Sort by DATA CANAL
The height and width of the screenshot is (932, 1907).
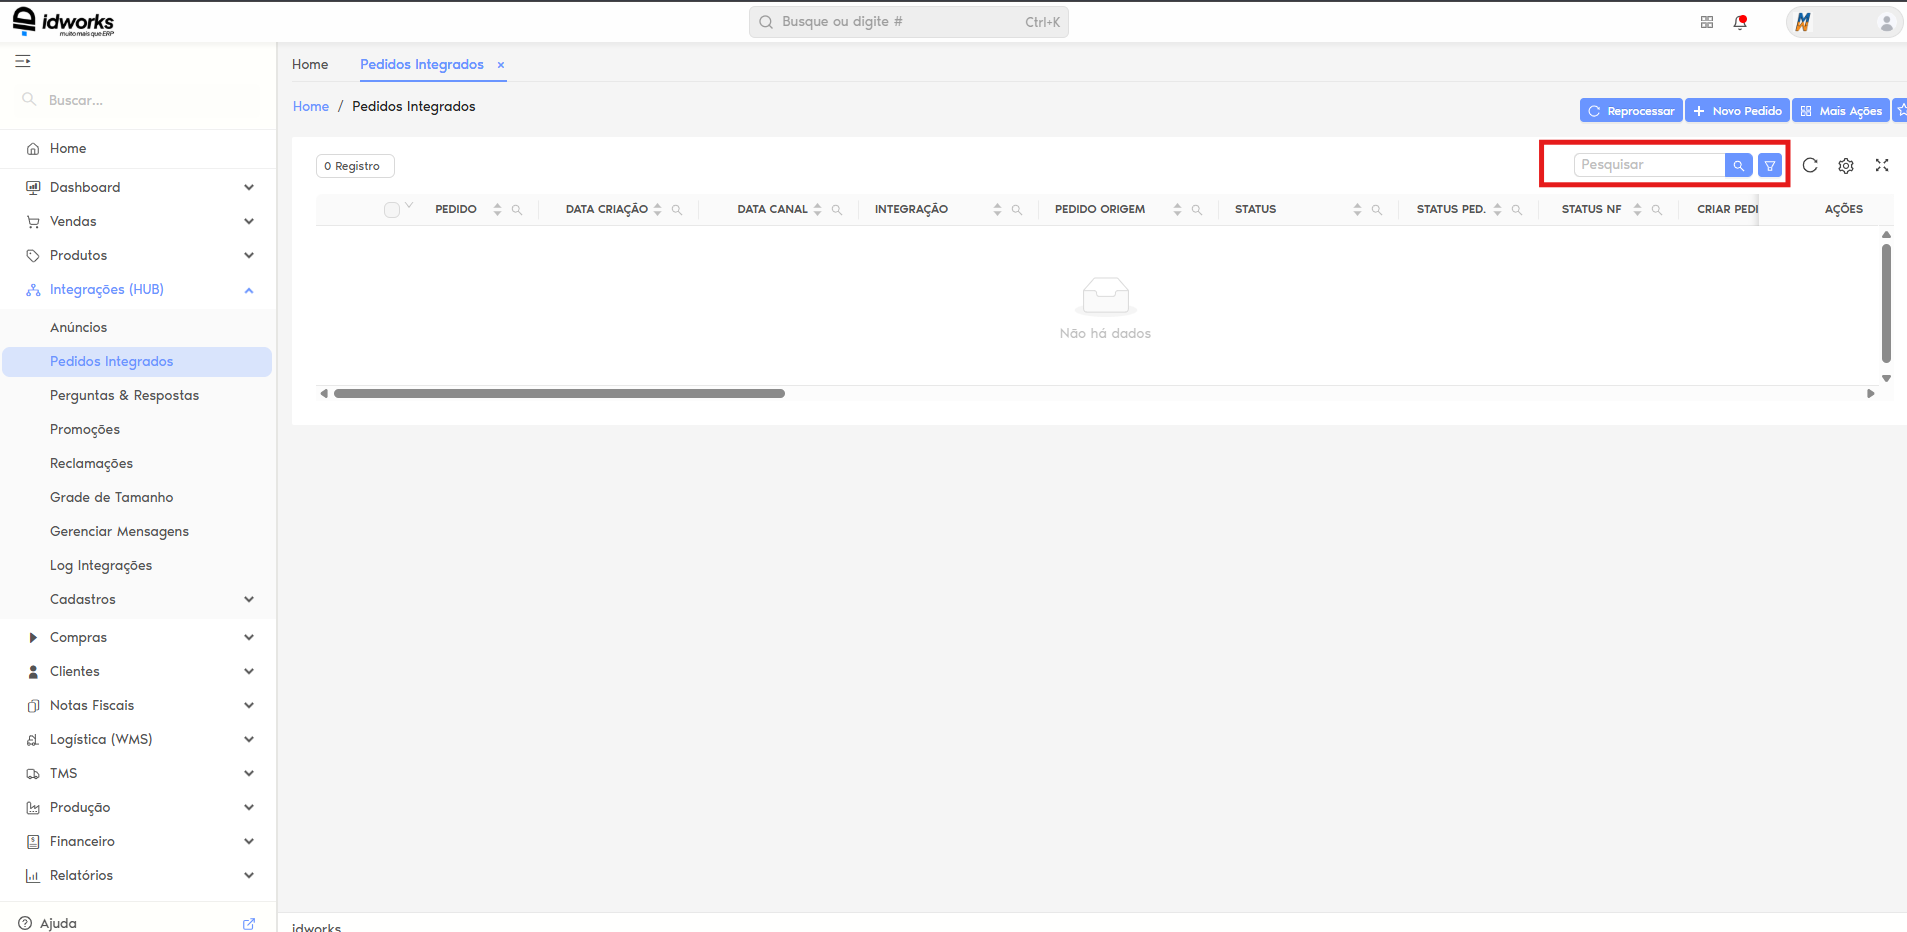click(817, 209)
